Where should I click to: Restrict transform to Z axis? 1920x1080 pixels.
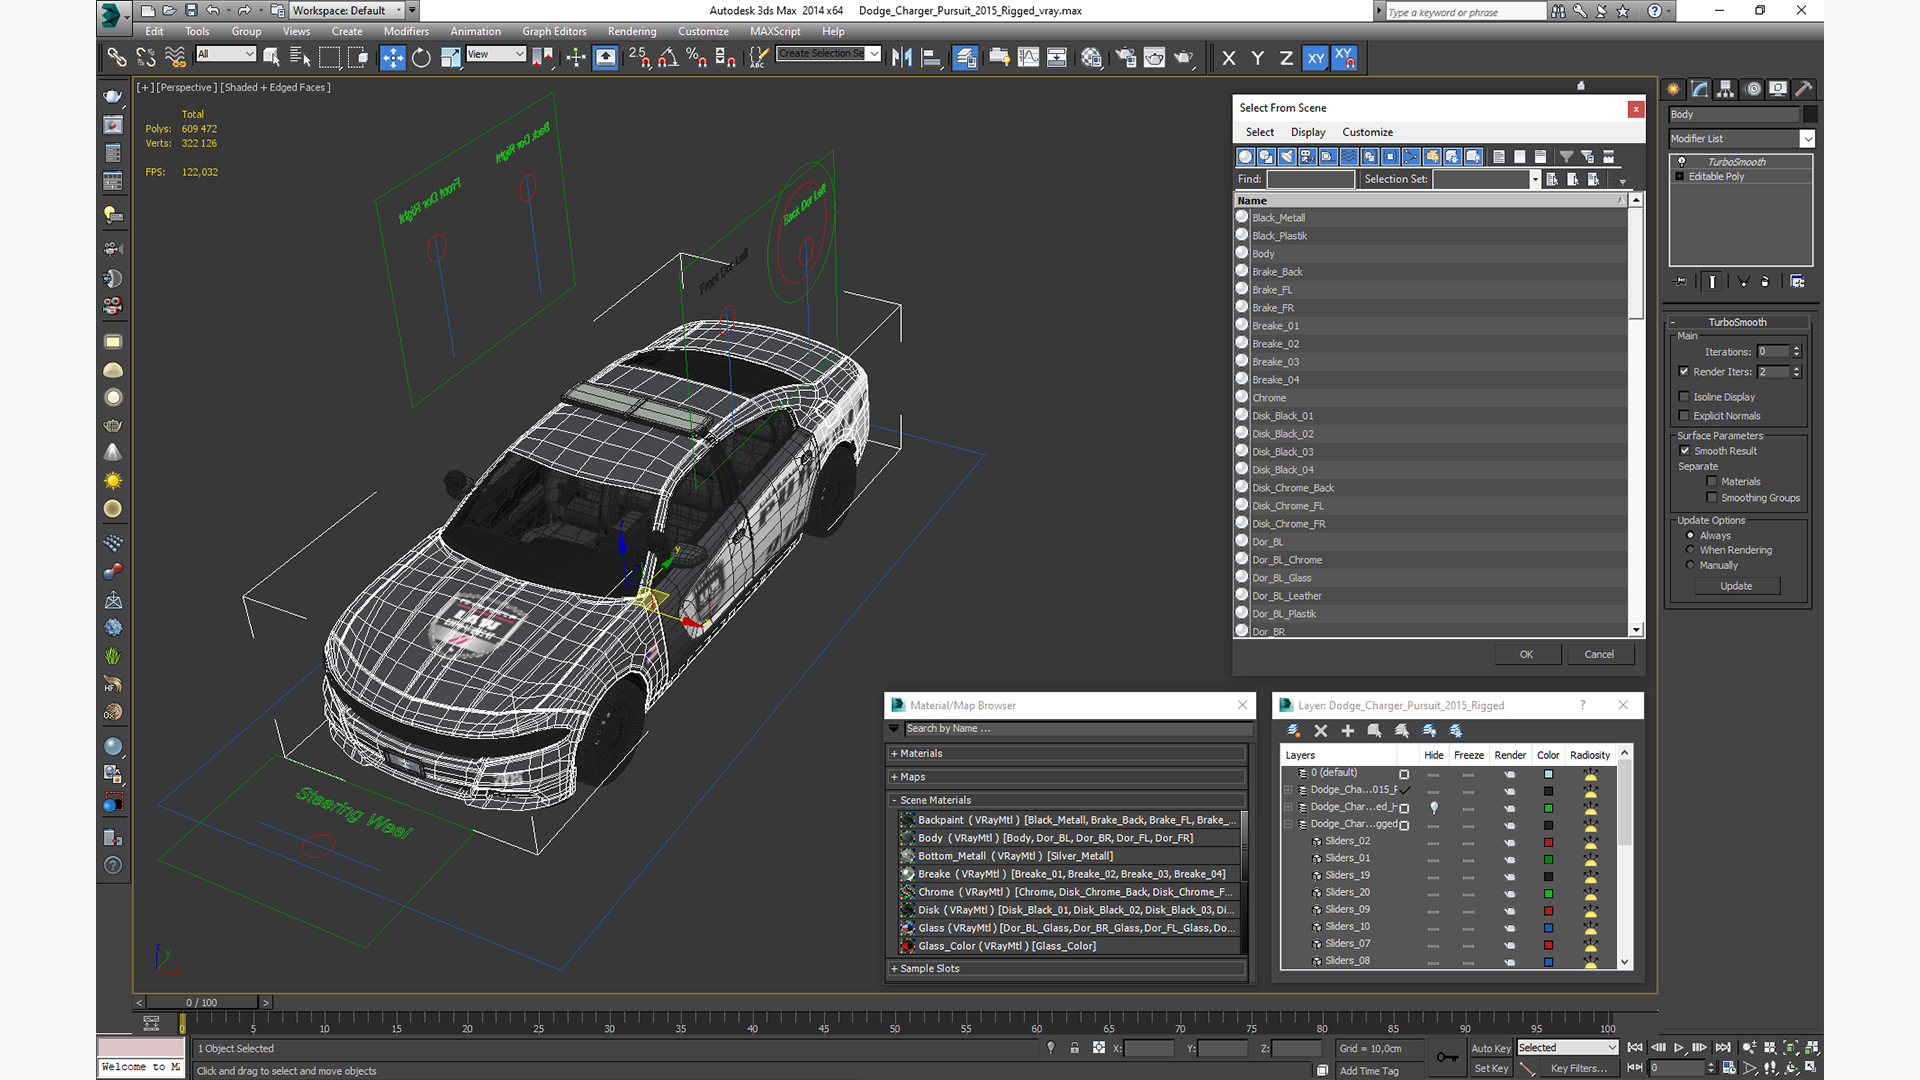tap(1286, 58)
